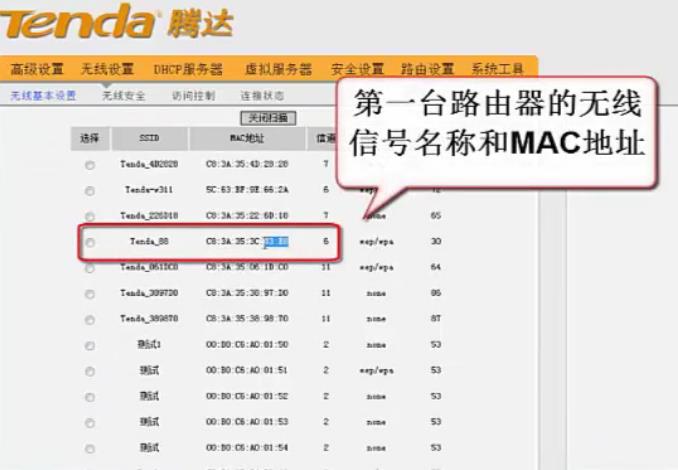The width and height of the screenshot is (678, 470).
Task: Select radio button for Tenda_88
Action: (x=90, y=242)
